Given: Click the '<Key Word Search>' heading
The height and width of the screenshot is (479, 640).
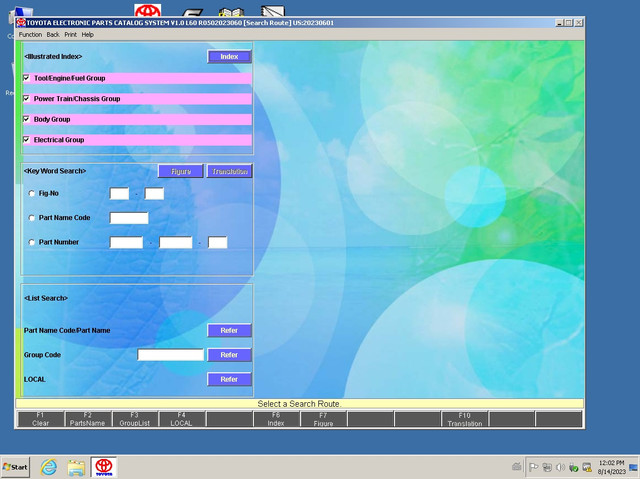Looking at the screenshot, I should (x=55, y=171).
